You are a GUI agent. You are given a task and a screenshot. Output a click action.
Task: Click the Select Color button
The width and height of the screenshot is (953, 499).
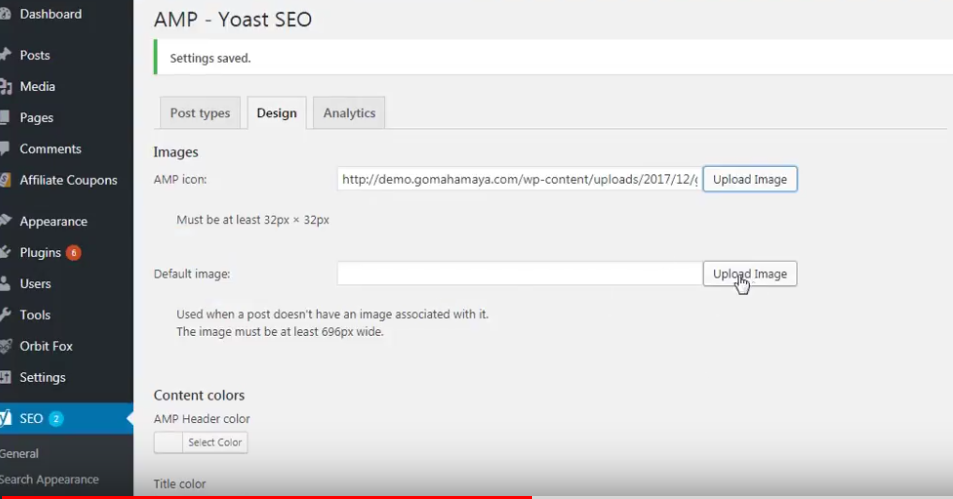(215, 442)
